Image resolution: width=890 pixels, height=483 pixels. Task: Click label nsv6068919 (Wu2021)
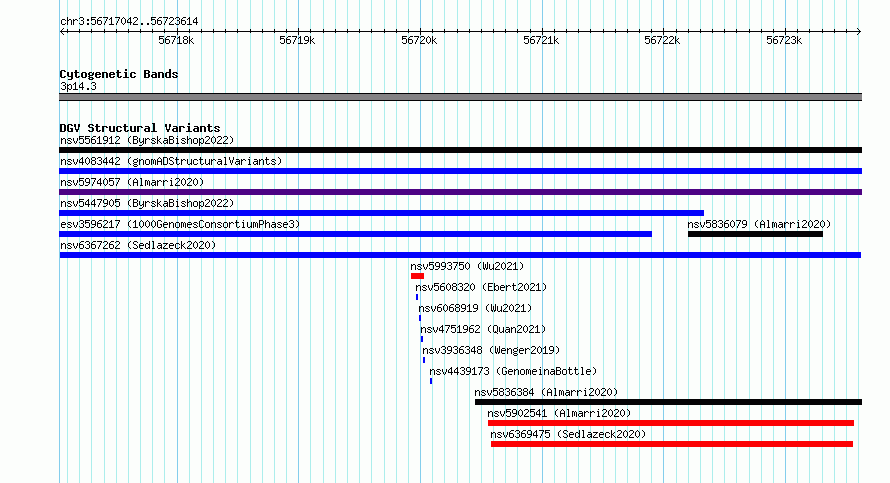[475, 308]
